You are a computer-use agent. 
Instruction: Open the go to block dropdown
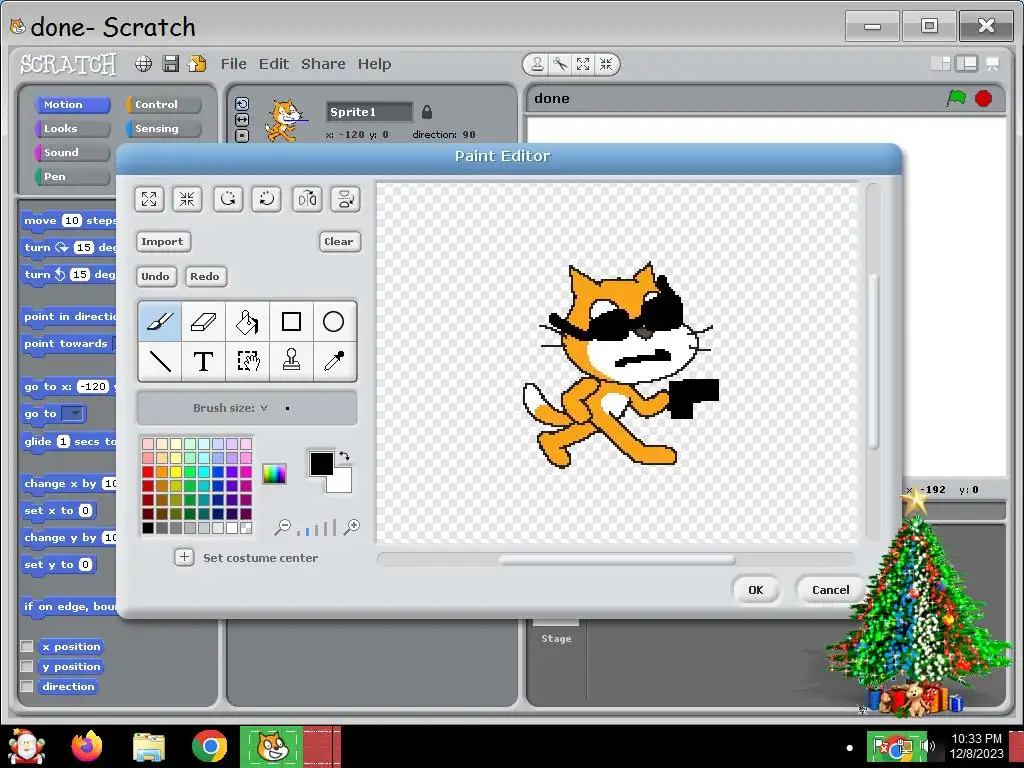[75, 413]
